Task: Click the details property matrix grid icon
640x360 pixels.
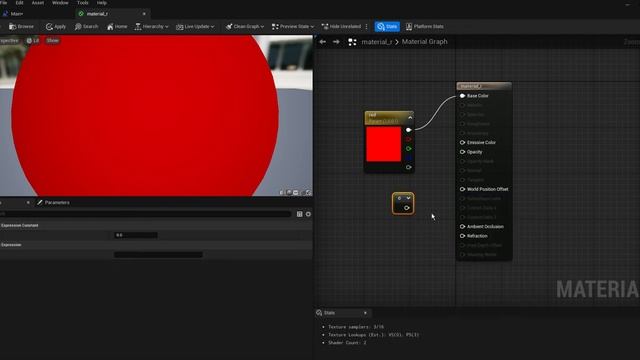Action: 300,214
